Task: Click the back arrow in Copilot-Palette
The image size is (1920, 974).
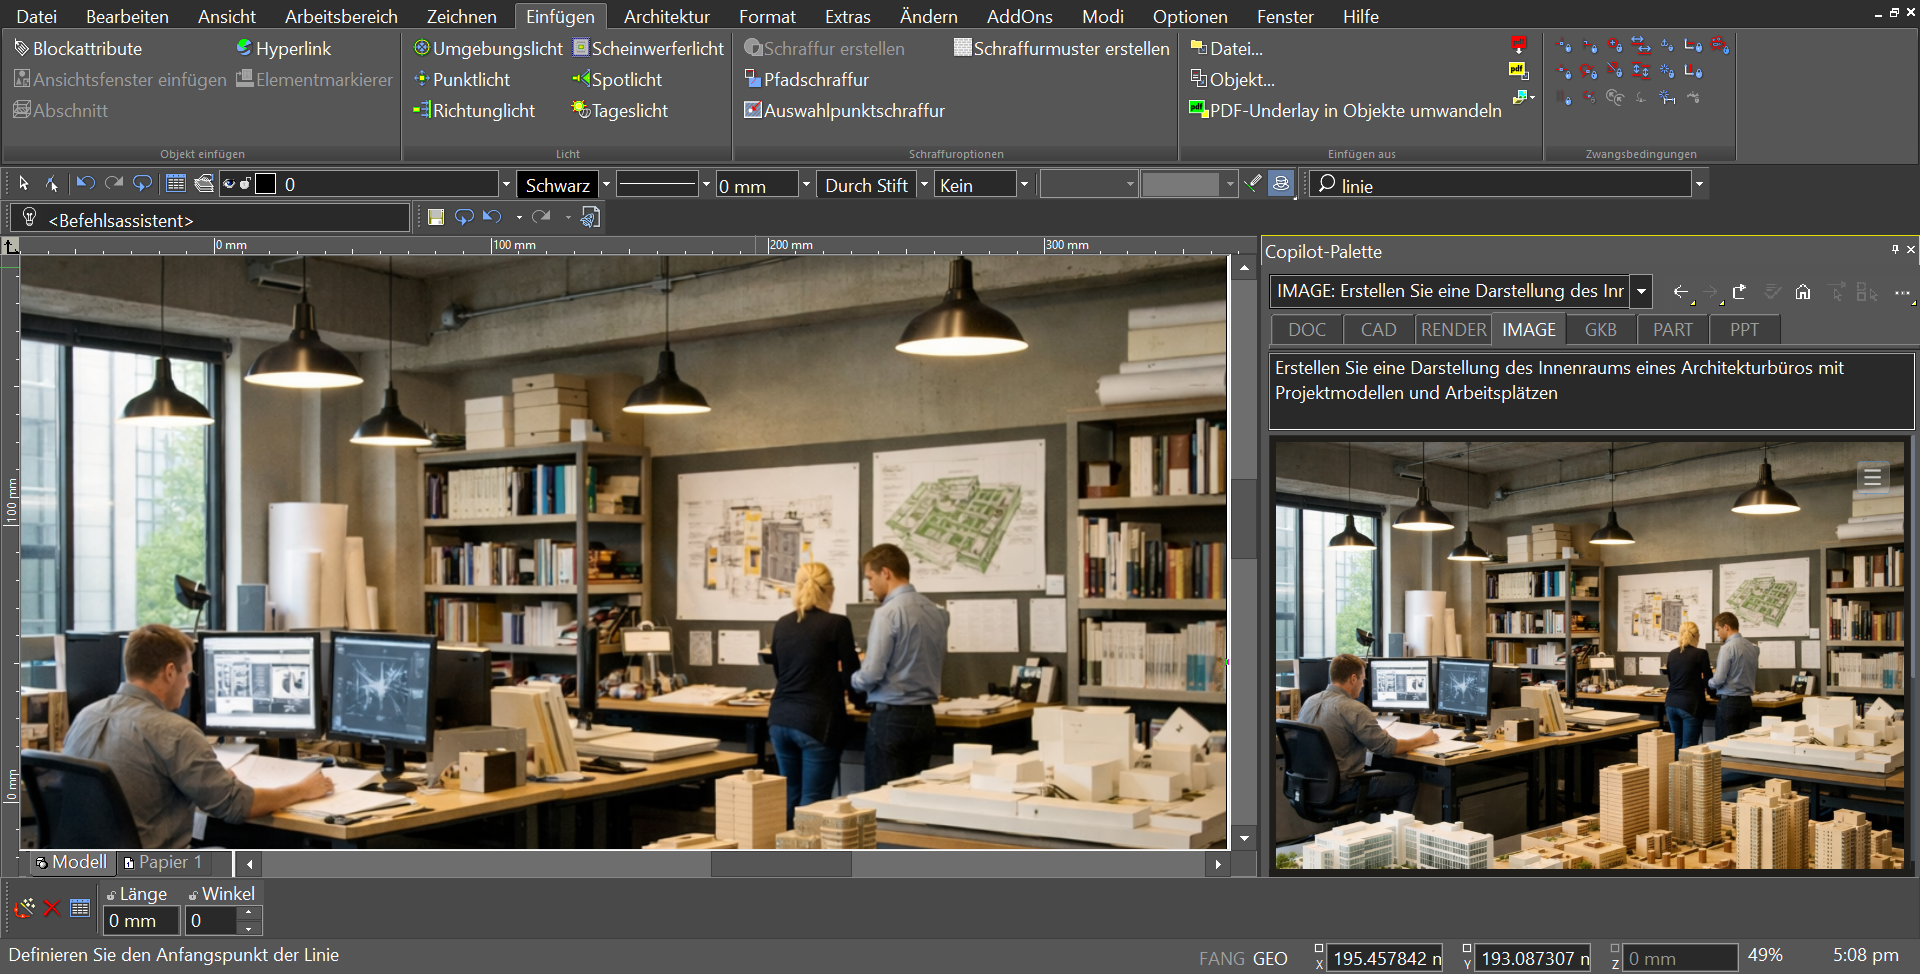Action: pos(1681,292)
